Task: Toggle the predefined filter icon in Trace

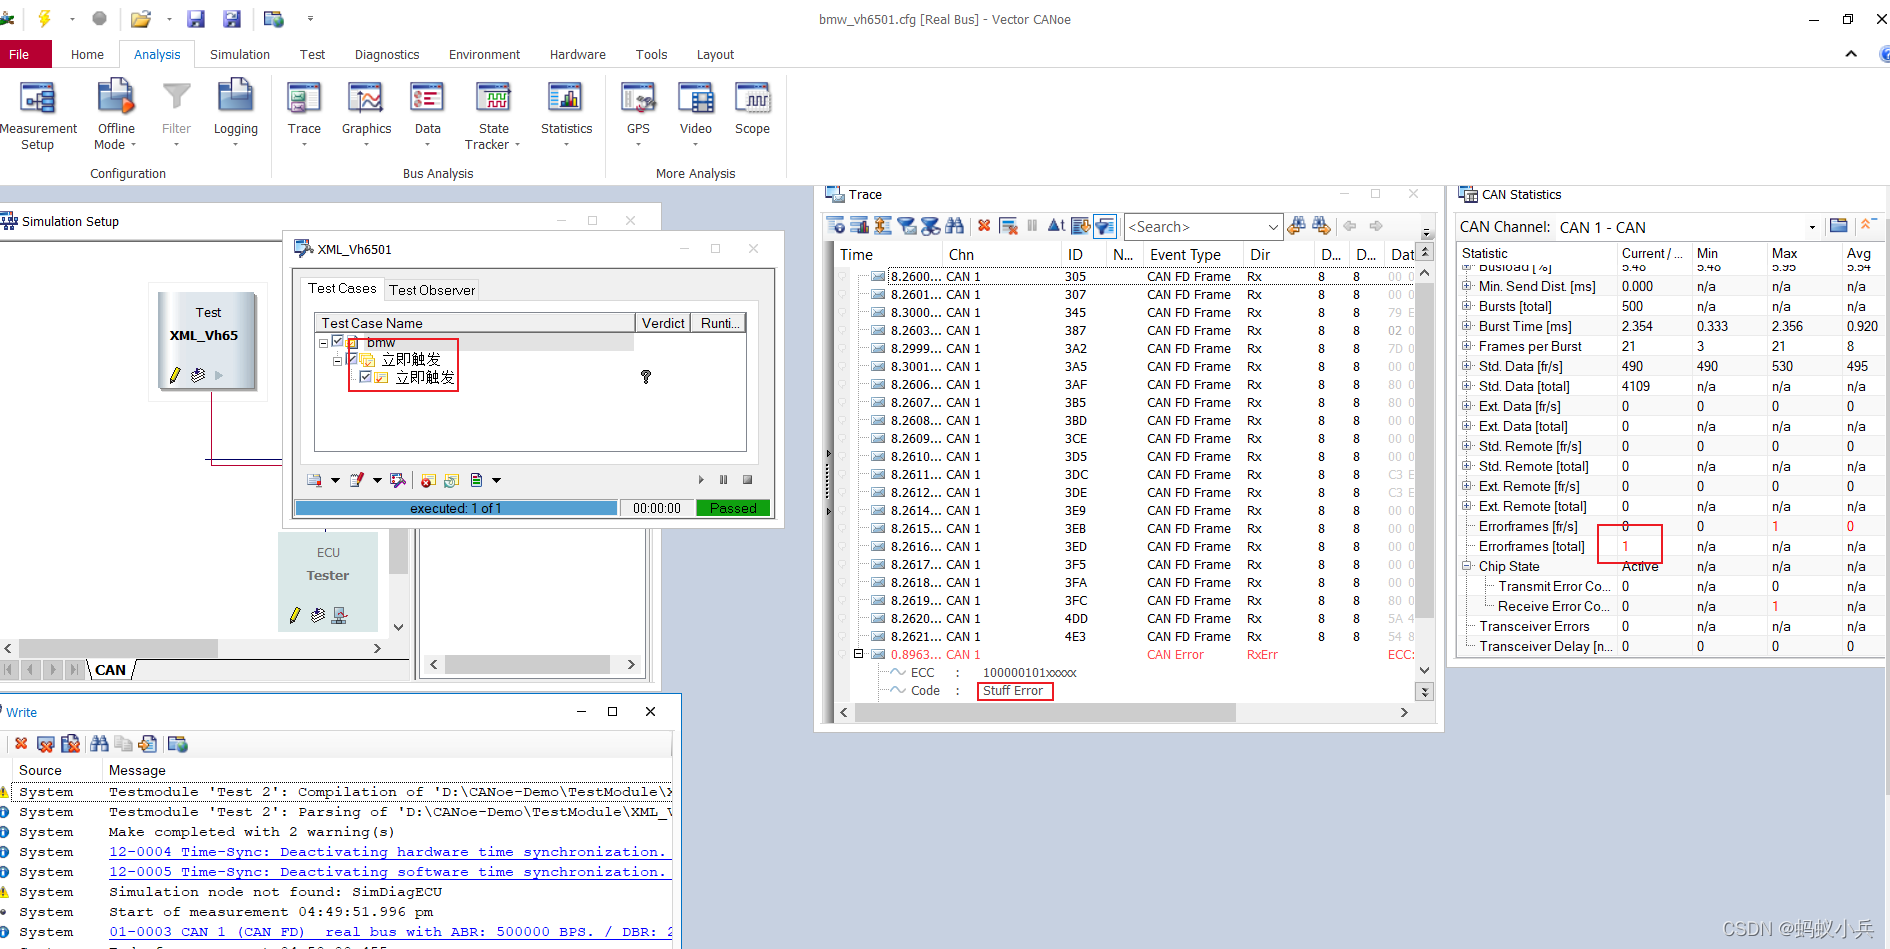Action: 1105,226
